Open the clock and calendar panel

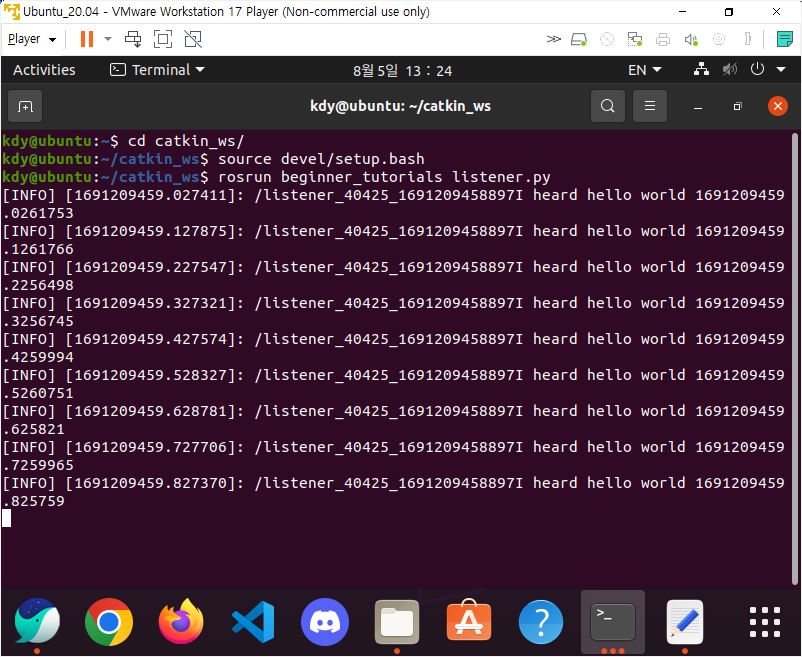402,70
